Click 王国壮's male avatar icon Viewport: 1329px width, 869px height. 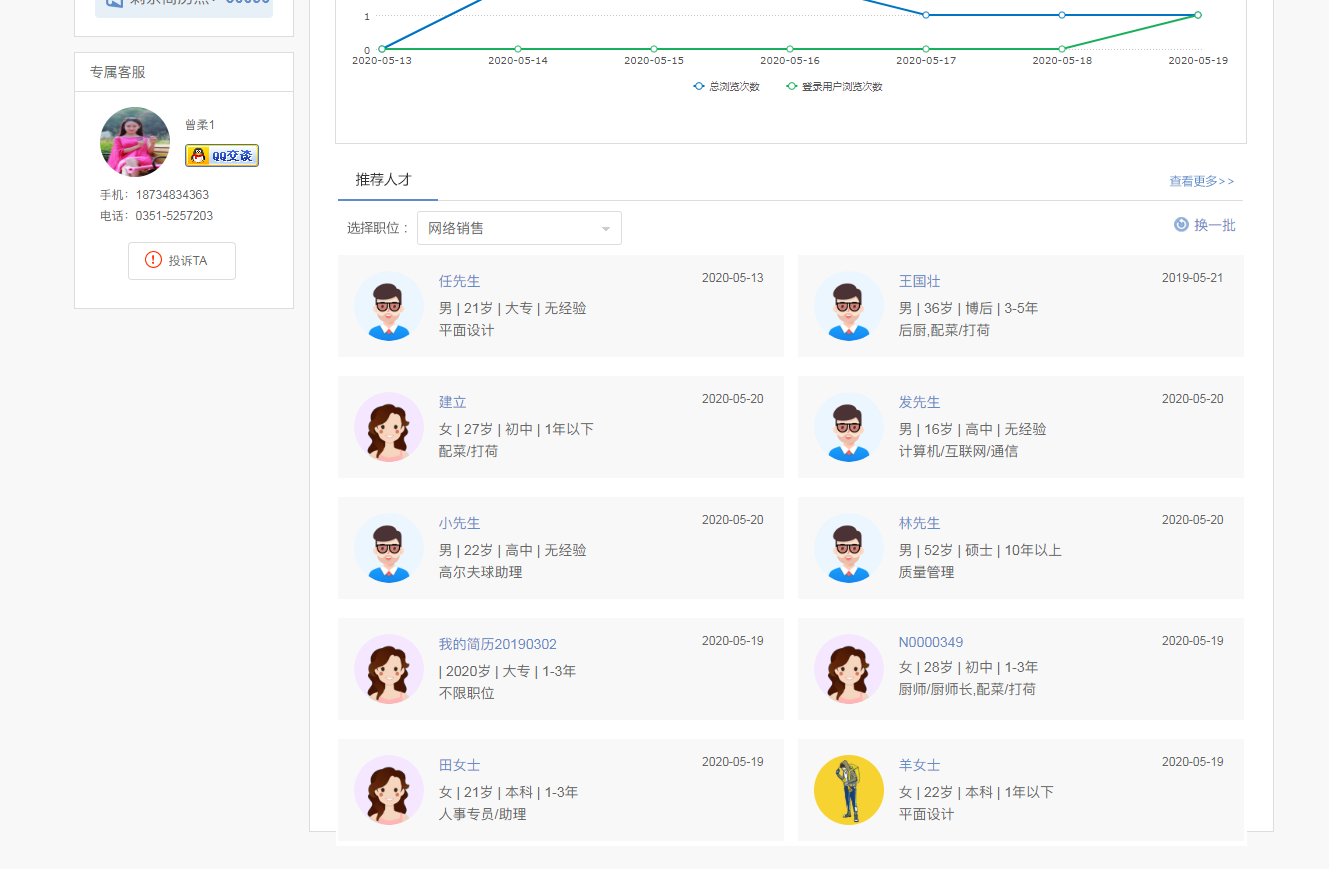[849, 306]
